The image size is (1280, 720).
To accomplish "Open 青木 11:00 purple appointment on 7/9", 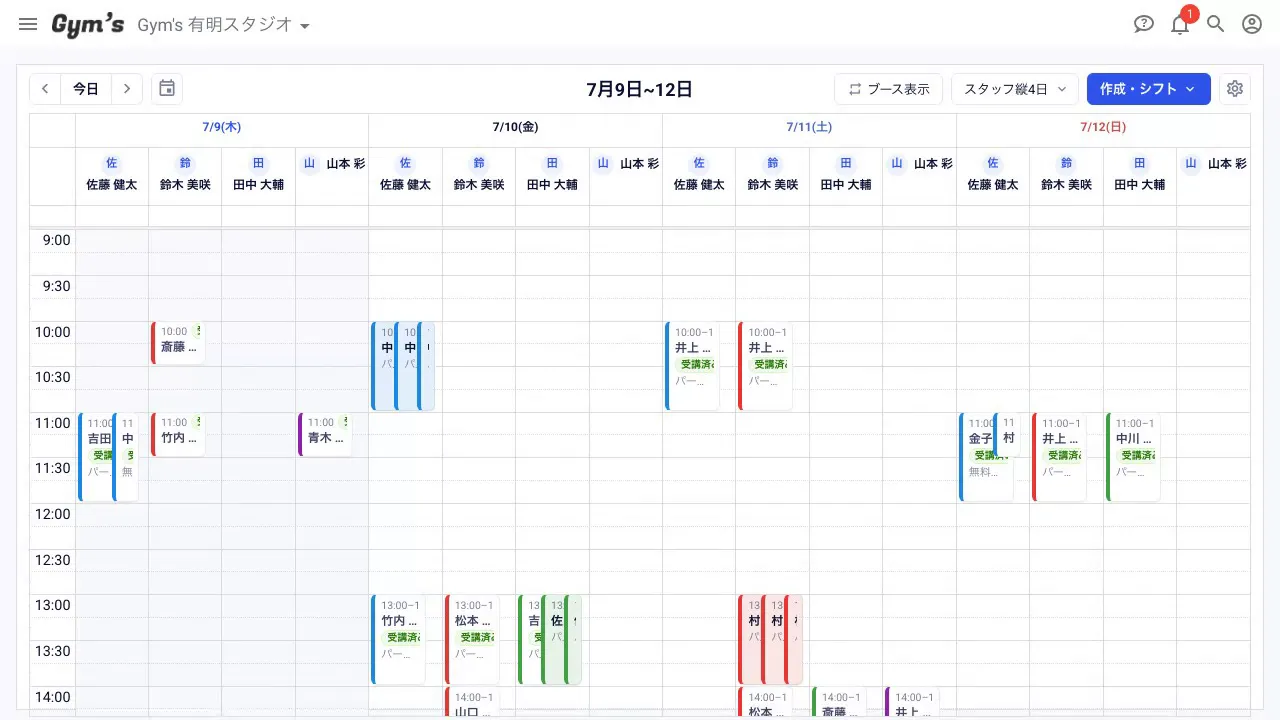I will 325,434.
